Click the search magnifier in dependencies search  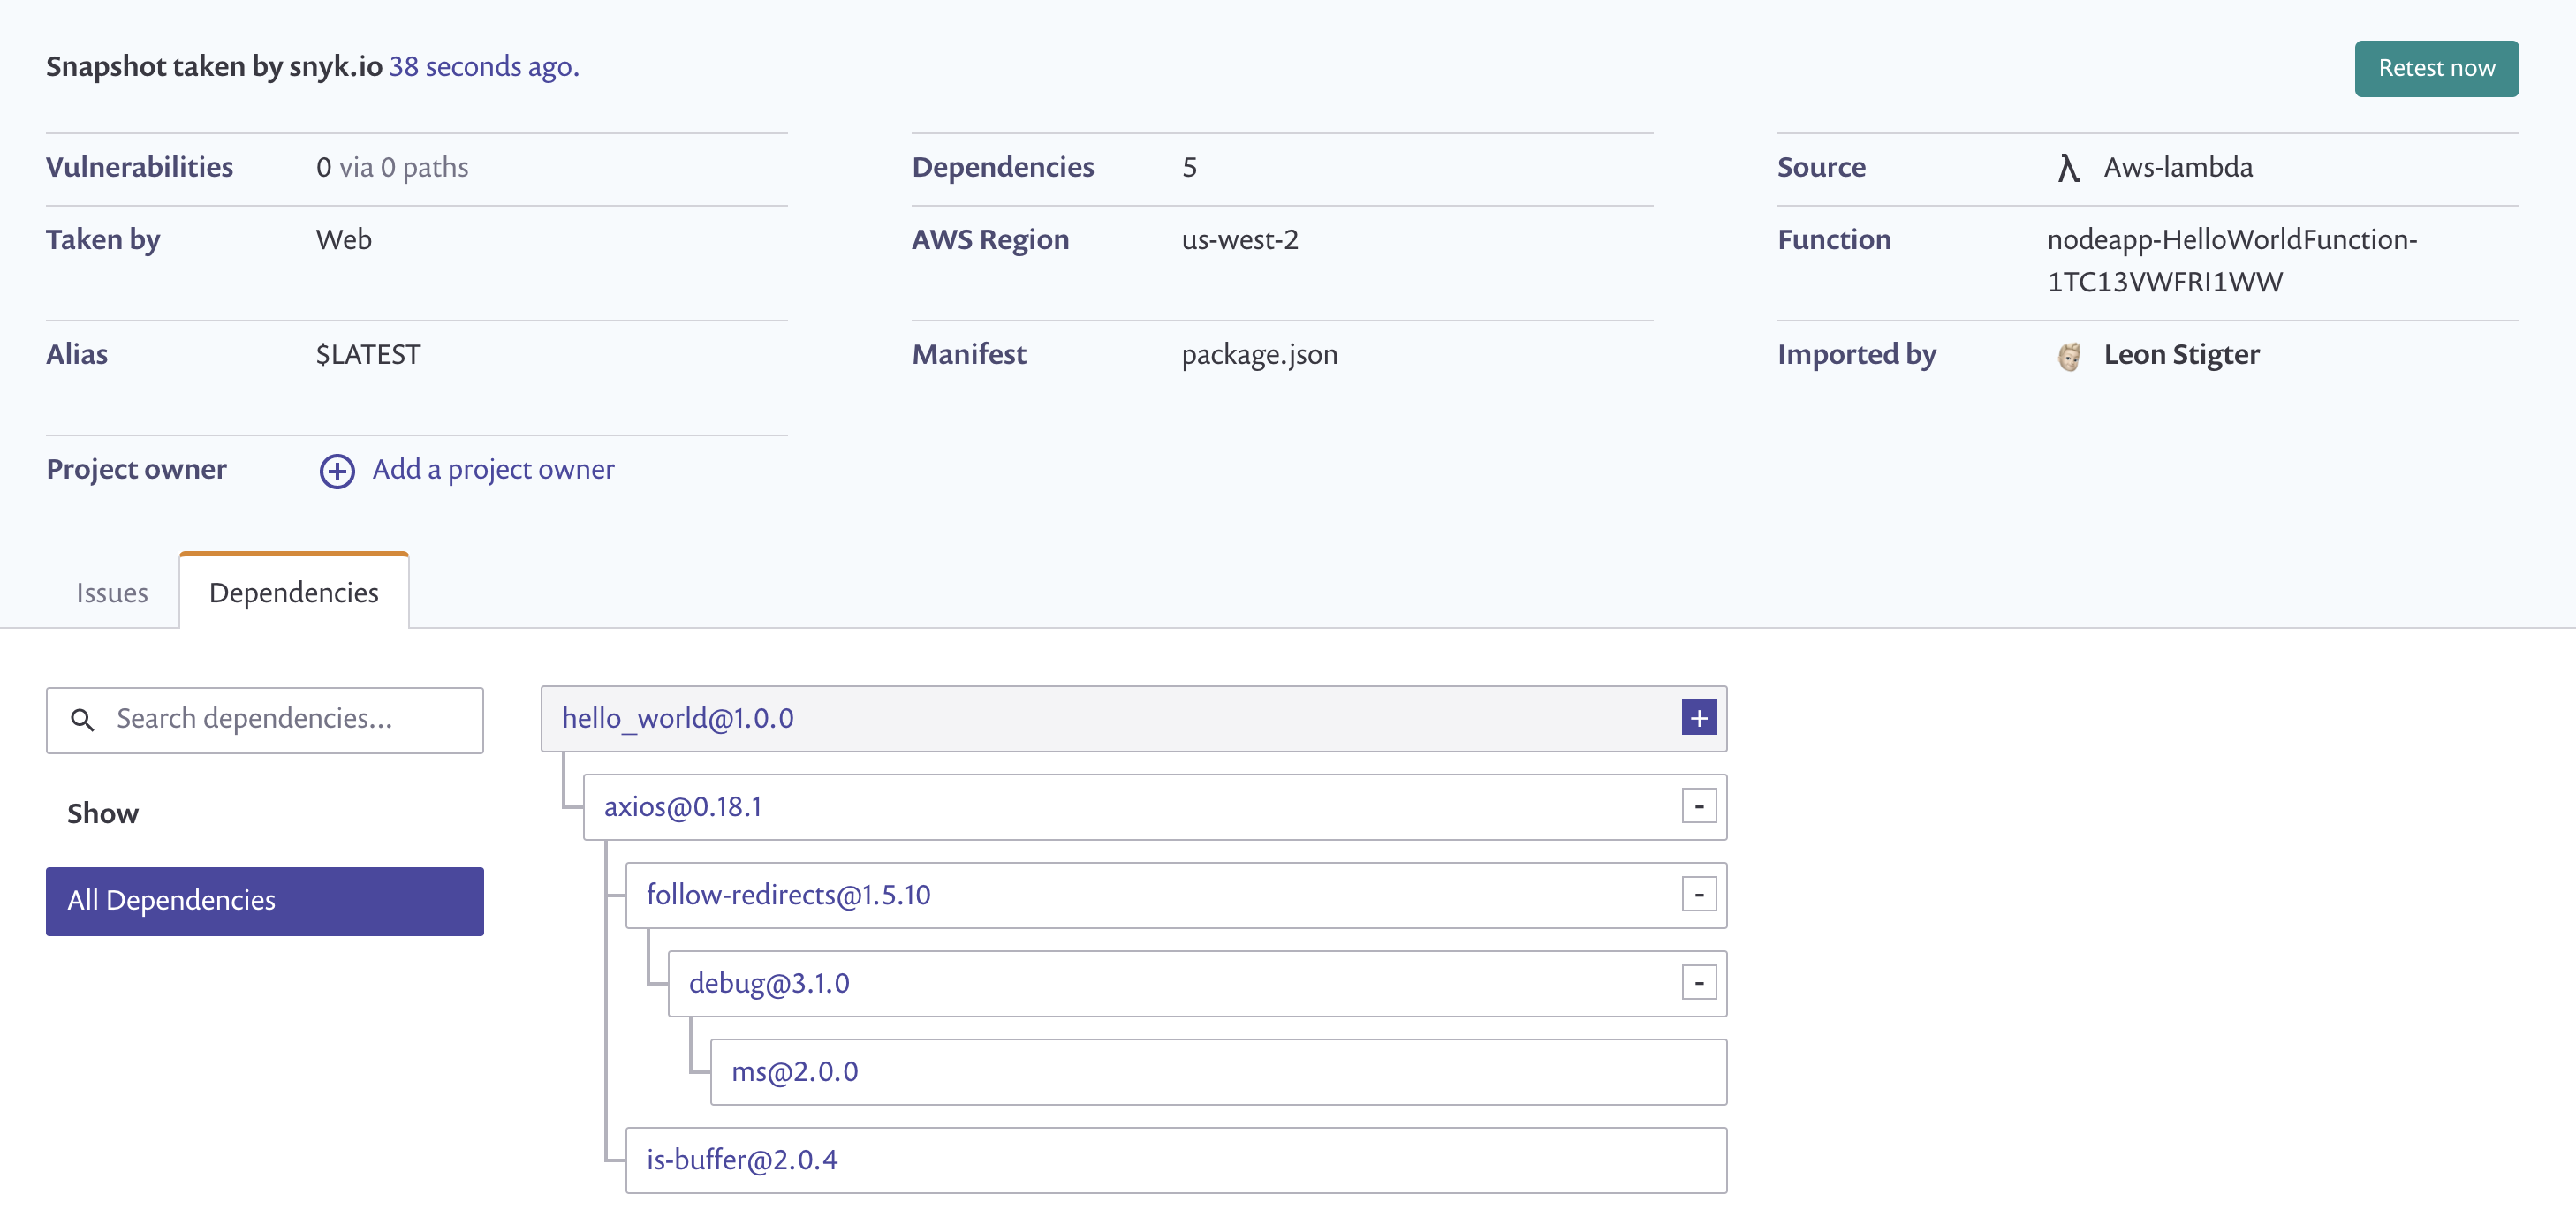(x=84, y=719)
